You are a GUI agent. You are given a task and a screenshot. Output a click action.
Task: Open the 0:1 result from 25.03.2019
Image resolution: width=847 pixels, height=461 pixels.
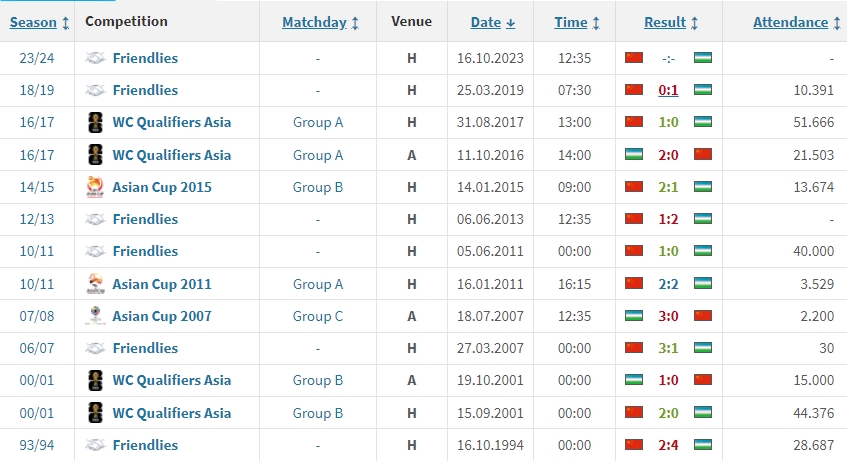click(668, 90)
